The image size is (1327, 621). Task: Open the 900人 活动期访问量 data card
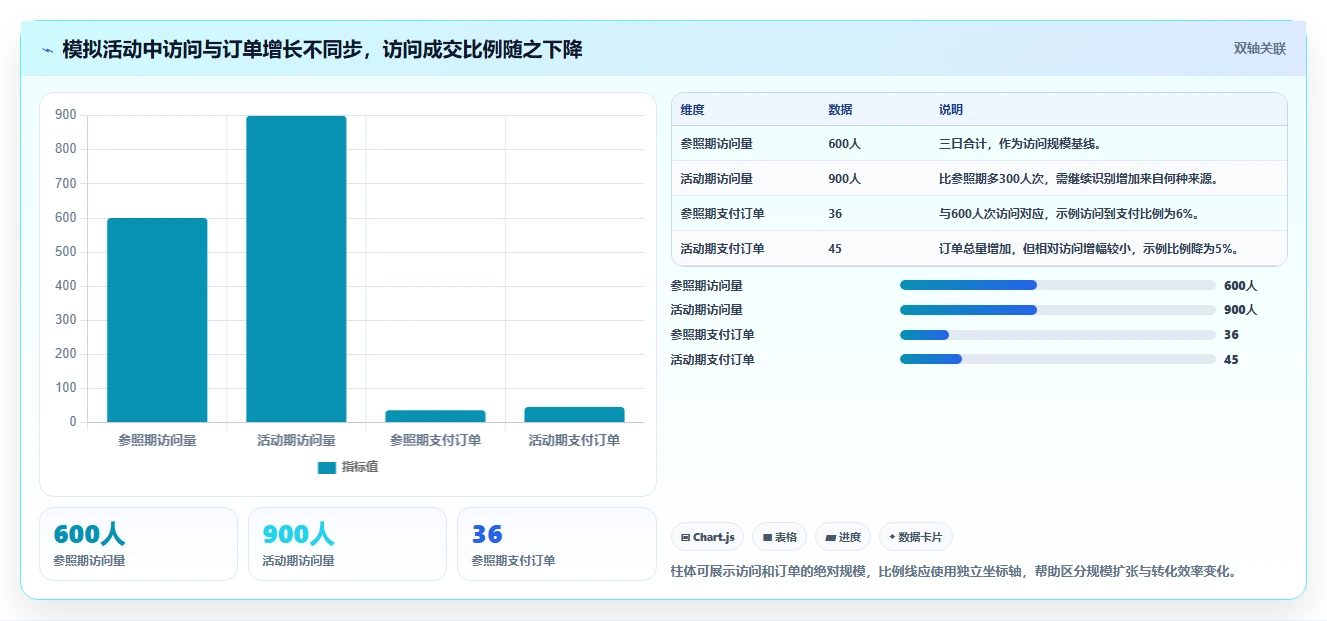coord(347,544)
